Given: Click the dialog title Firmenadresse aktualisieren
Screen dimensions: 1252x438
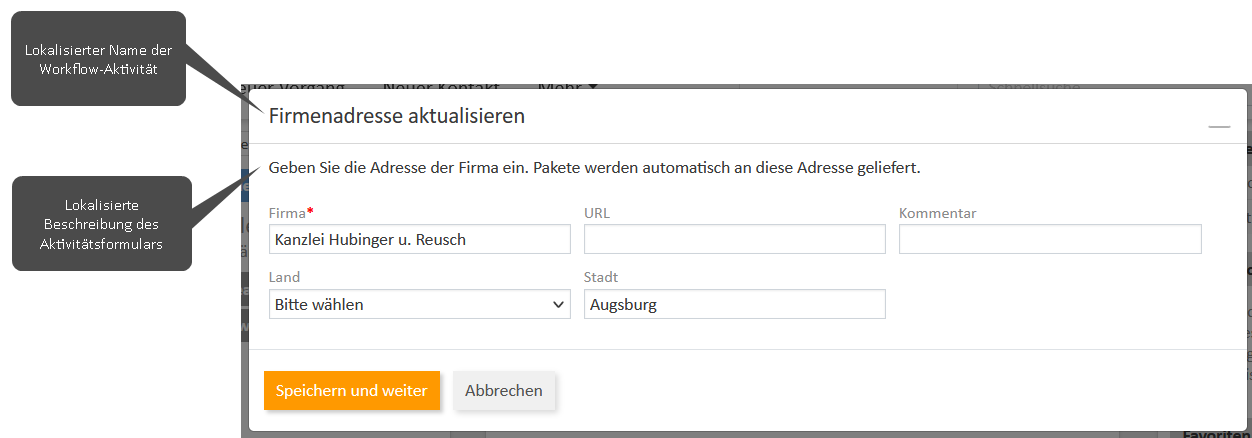Looking at the screenshot, I should coord(397,116).
